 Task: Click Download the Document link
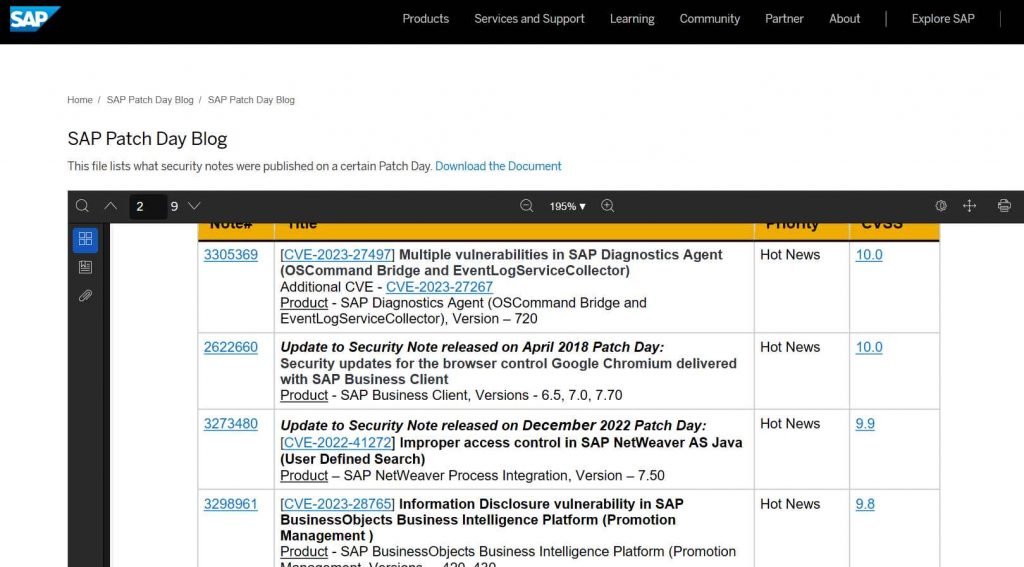point(498,166)
